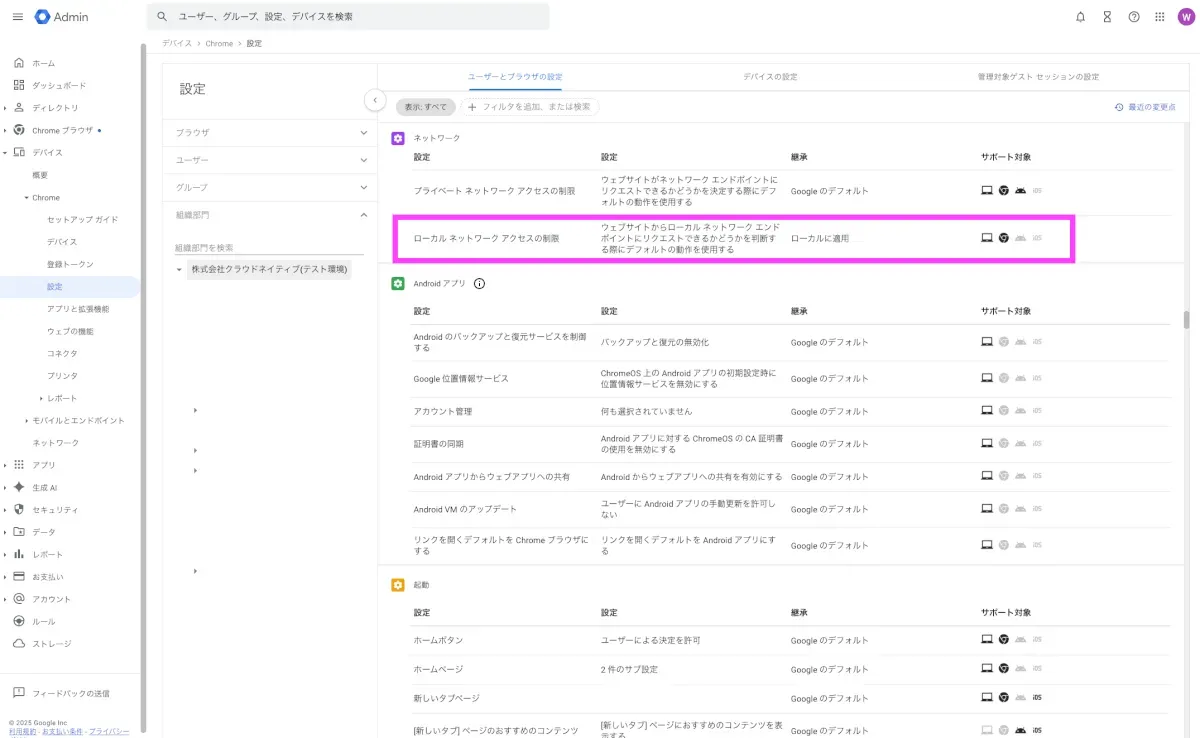Collapse the 組織部門 section

[364, 215]
